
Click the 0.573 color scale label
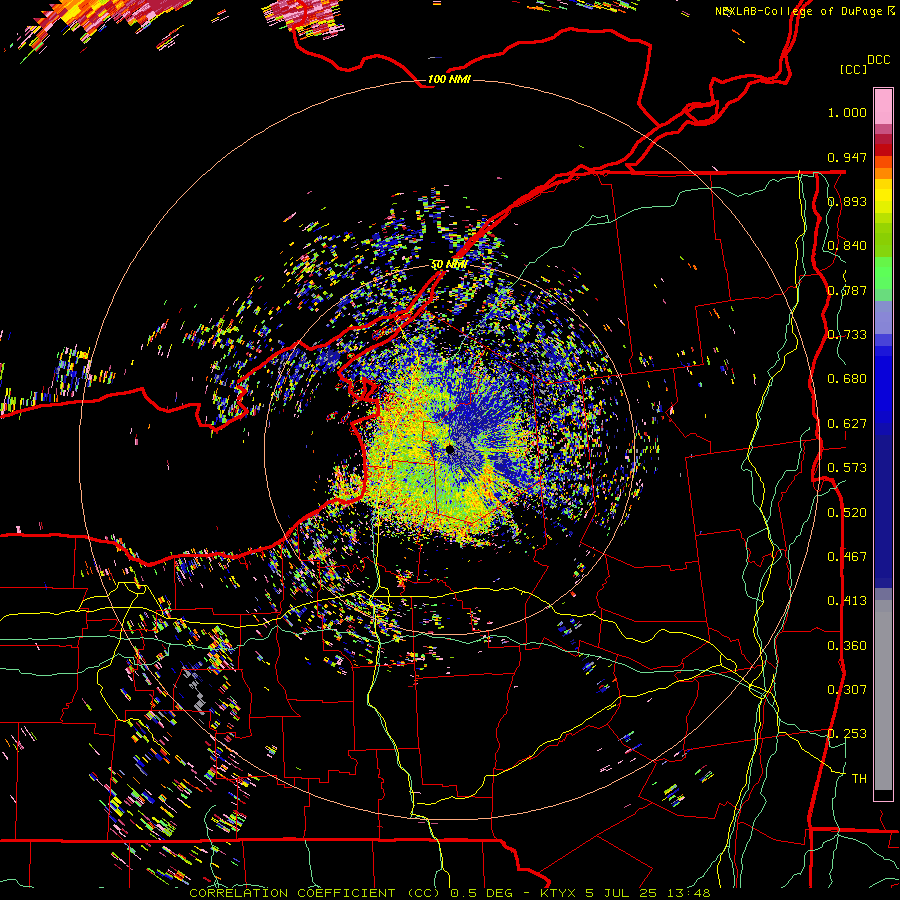847,468
